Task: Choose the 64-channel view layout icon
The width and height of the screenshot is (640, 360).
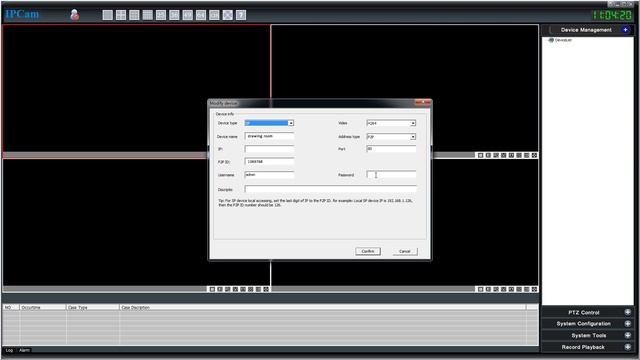Action: (201, 15)
